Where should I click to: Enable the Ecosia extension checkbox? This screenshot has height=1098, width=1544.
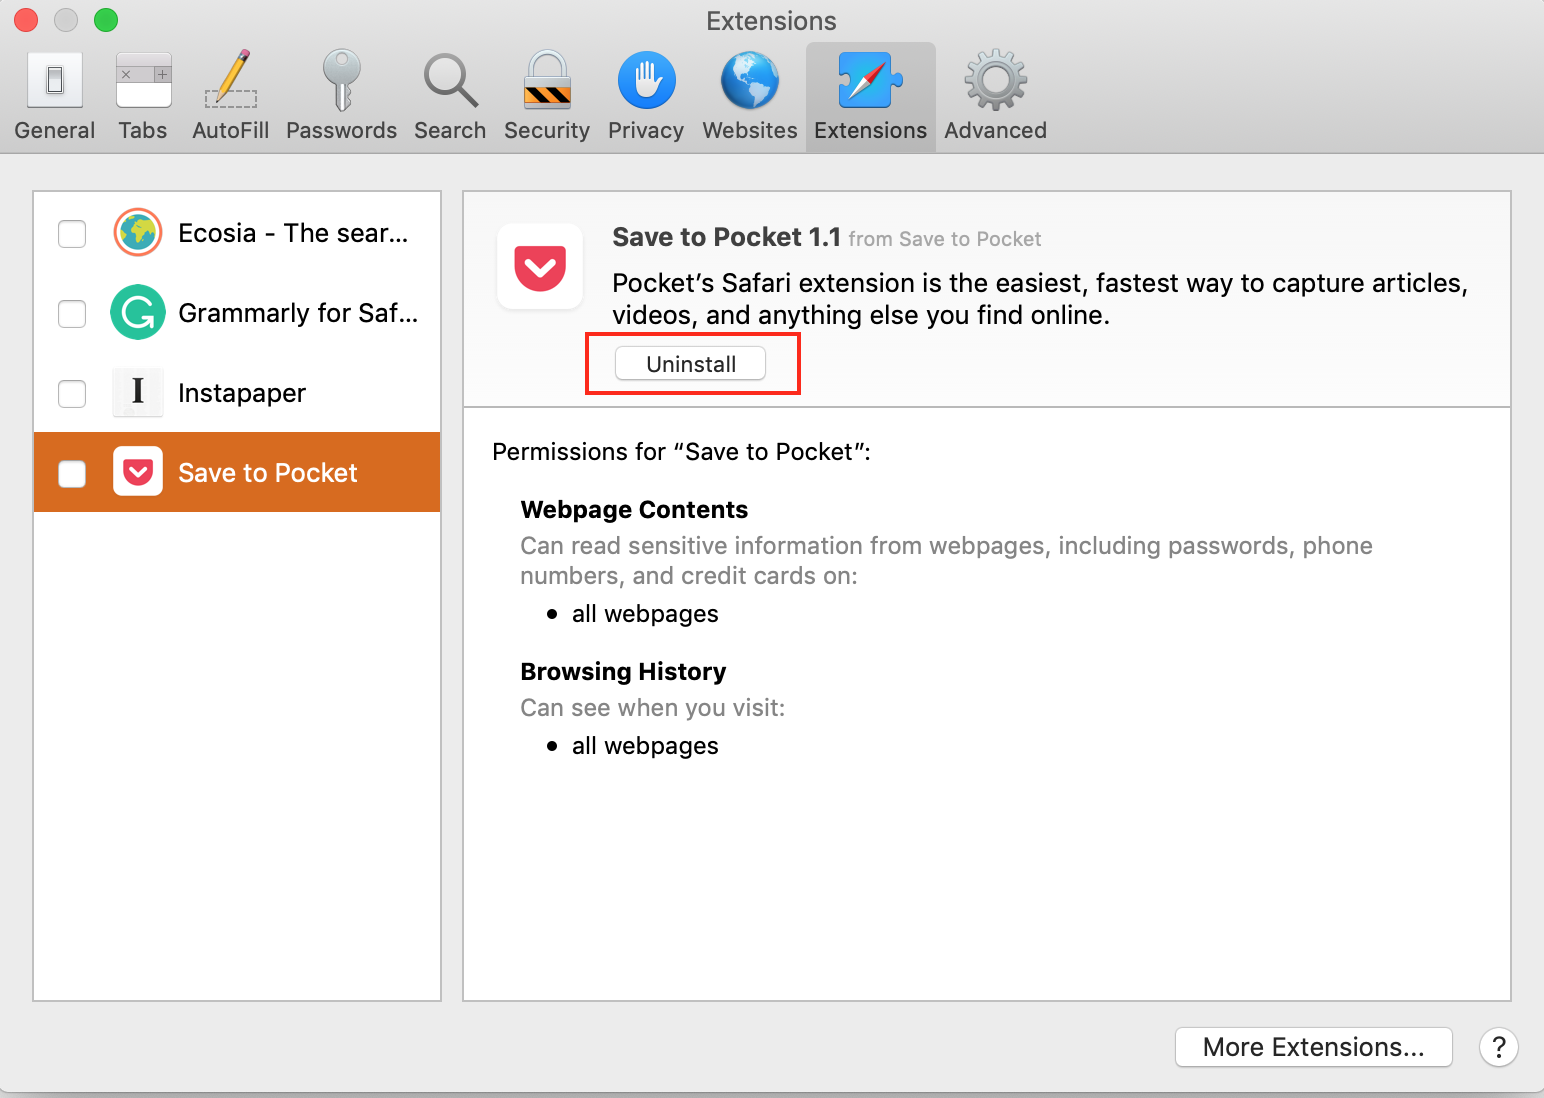click(x=72, y=233)
